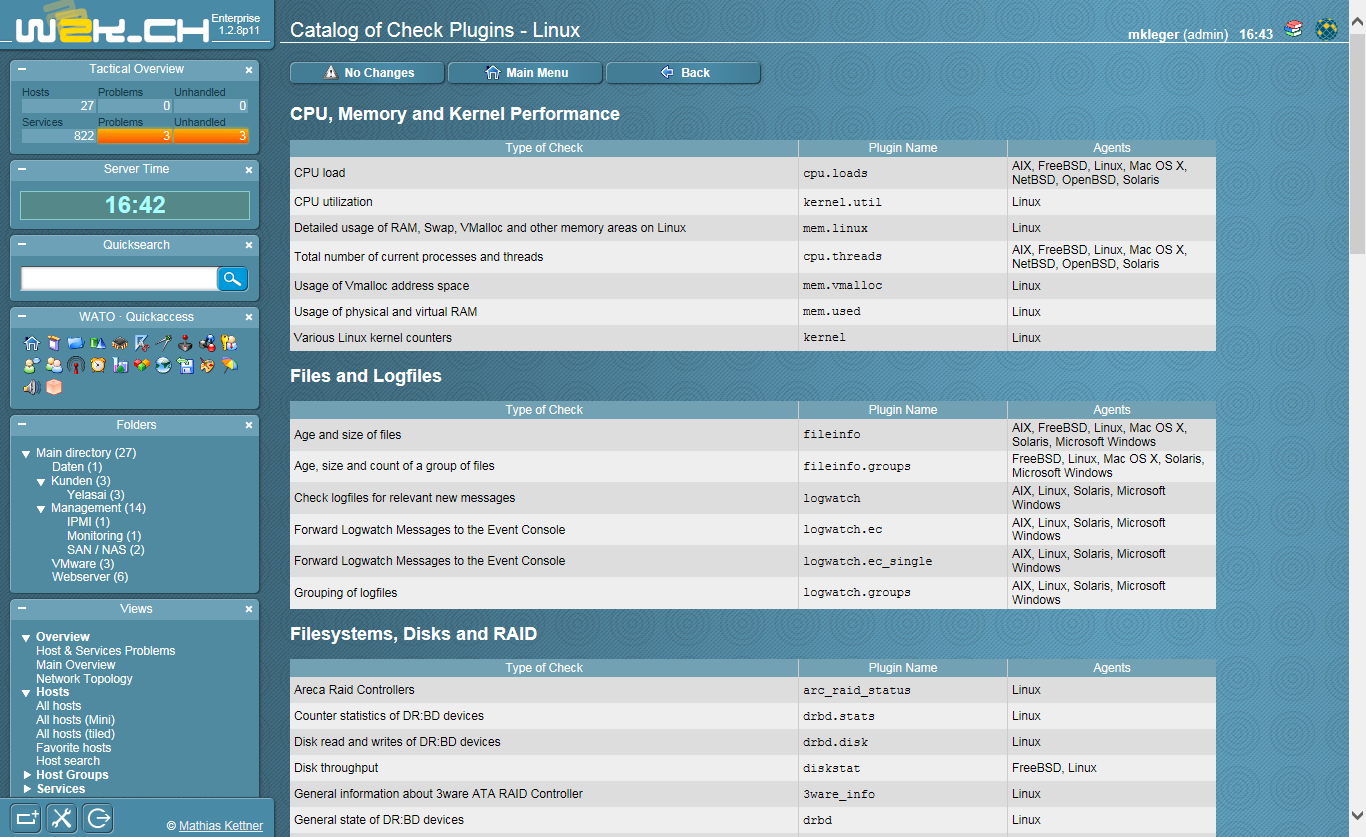Click the paint palette icon in Quickaccess
Screen dimensions: 1366x837
(x=207, y=365)
